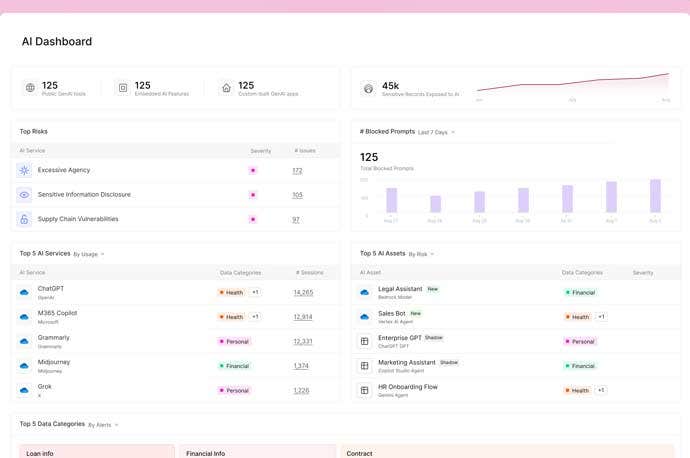Click the house icon for Custom-built GenAI apps
The width and height of the screenshot is (690, 458).
226,88
